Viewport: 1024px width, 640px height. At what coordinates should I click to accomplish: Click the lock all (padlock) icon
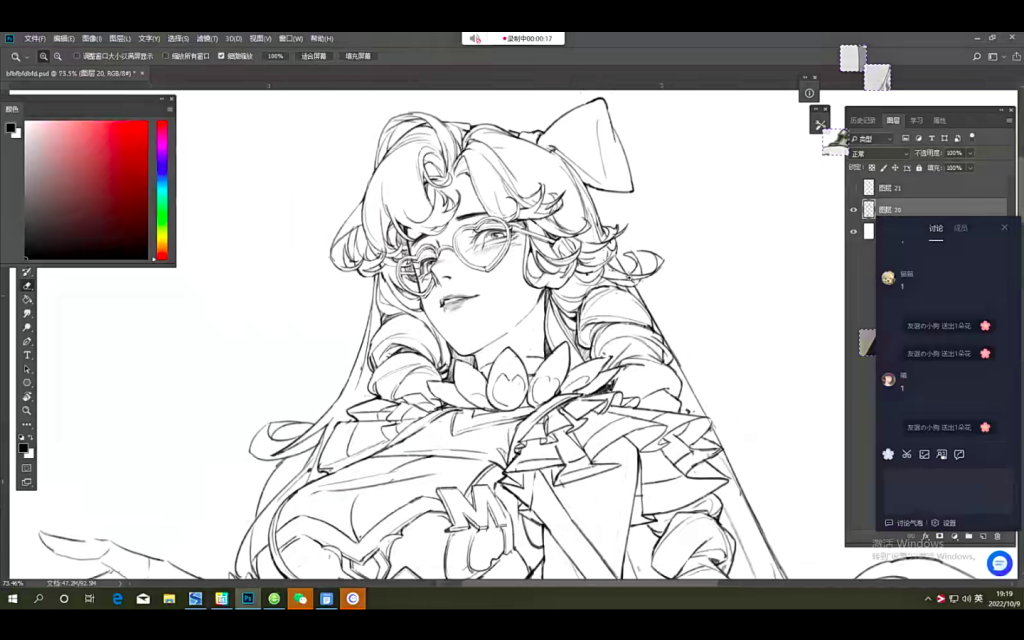click(919, 168)
